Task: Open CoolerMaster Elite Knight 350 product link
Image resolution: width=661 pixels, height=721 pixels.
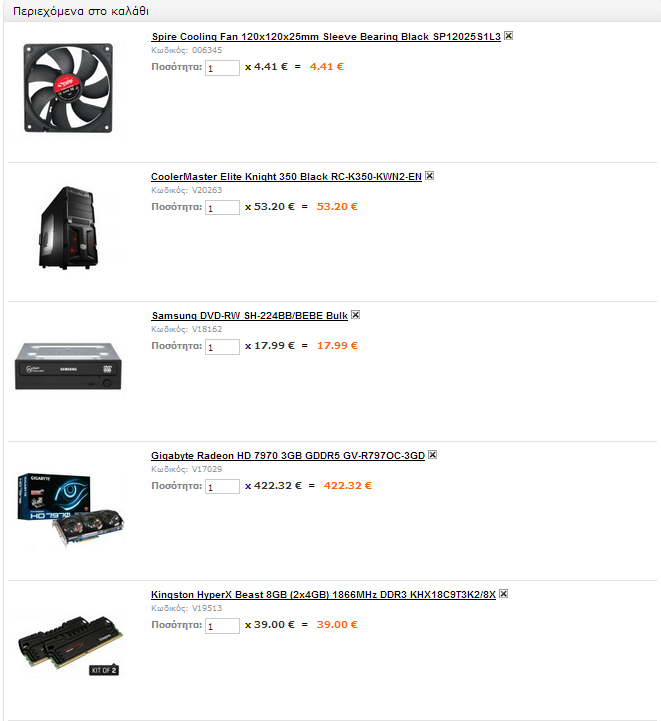Action: point(286,177)
